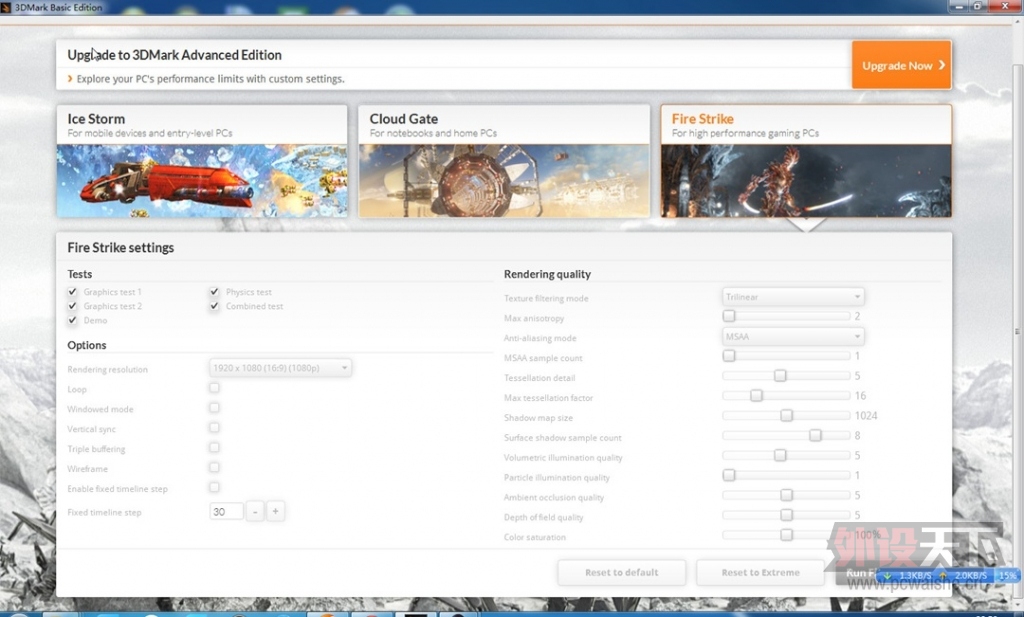Click the 15% indicator on network speed widget

1008,575
